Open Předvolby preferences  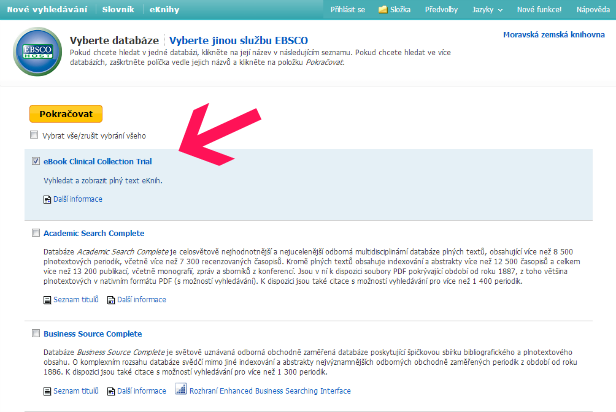441,9
